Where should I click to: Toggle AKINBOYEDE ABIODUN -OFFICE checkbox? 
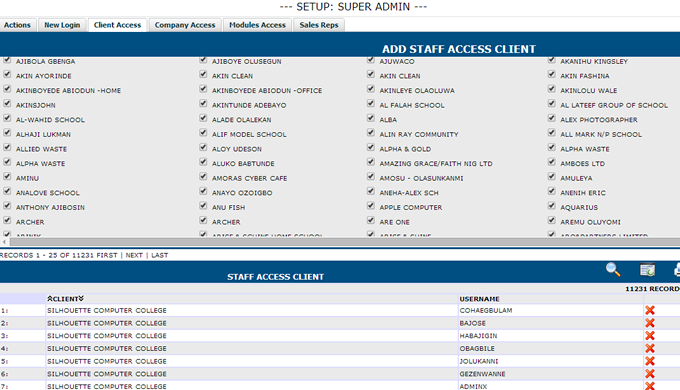(203, 89)
